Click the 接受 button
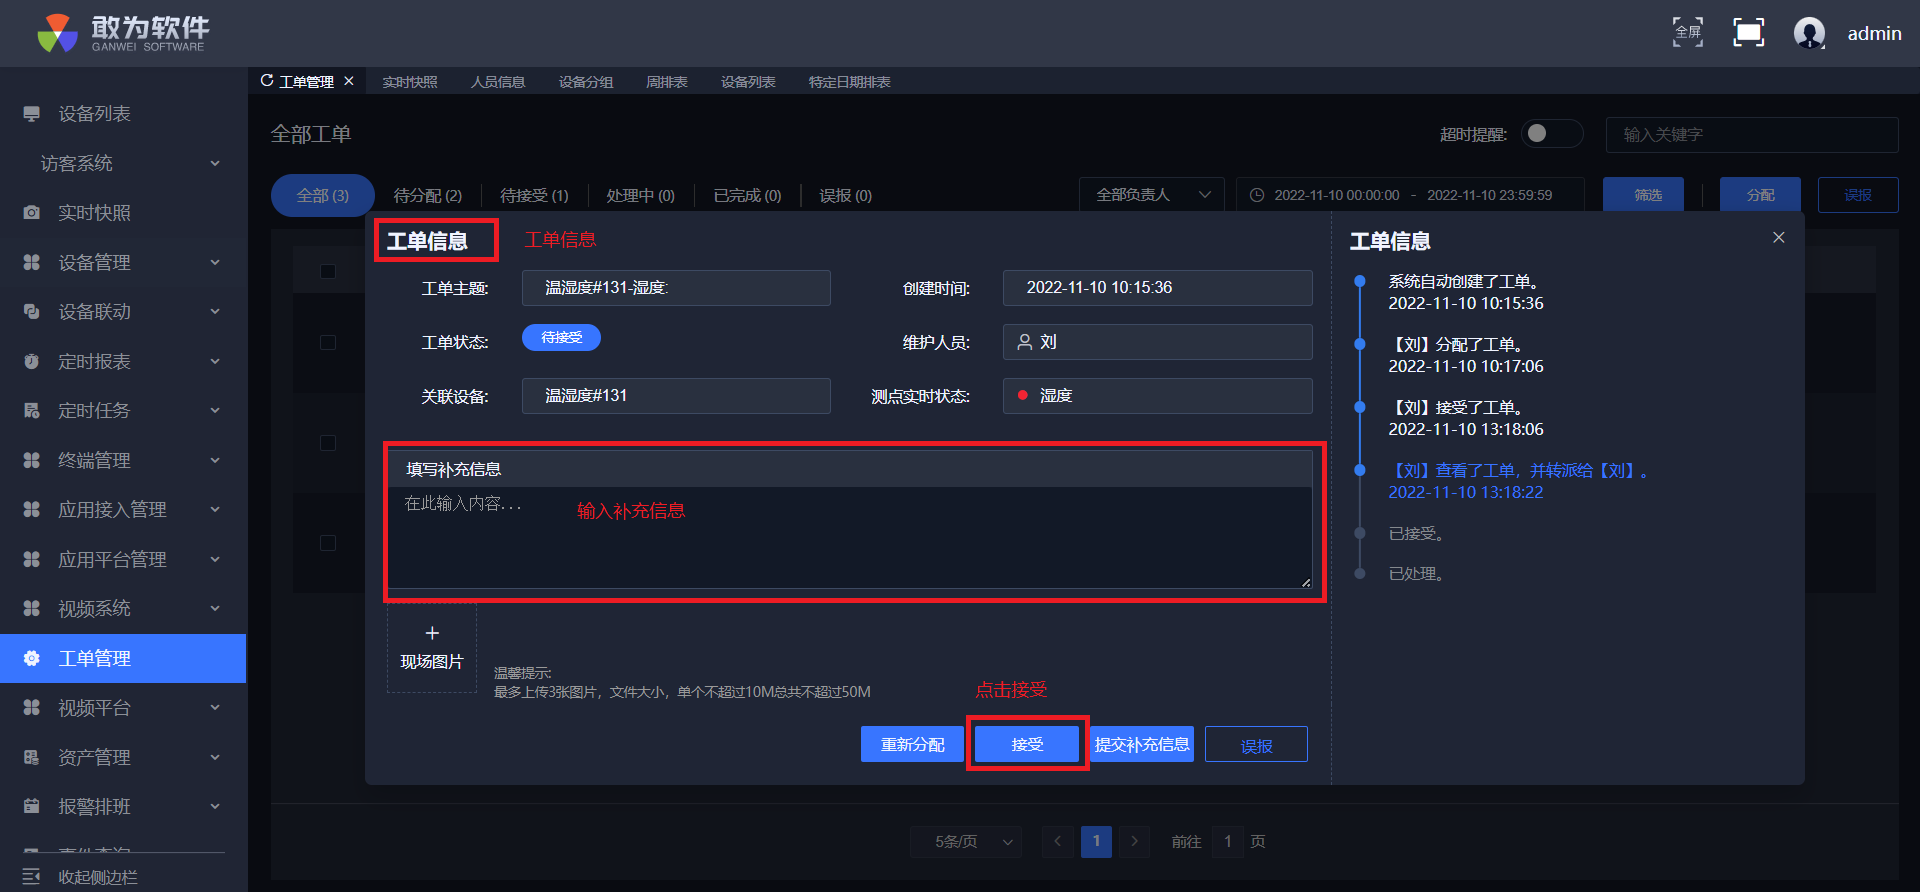The height and width of the screenshot is (892, 1920). point(1027,744)
